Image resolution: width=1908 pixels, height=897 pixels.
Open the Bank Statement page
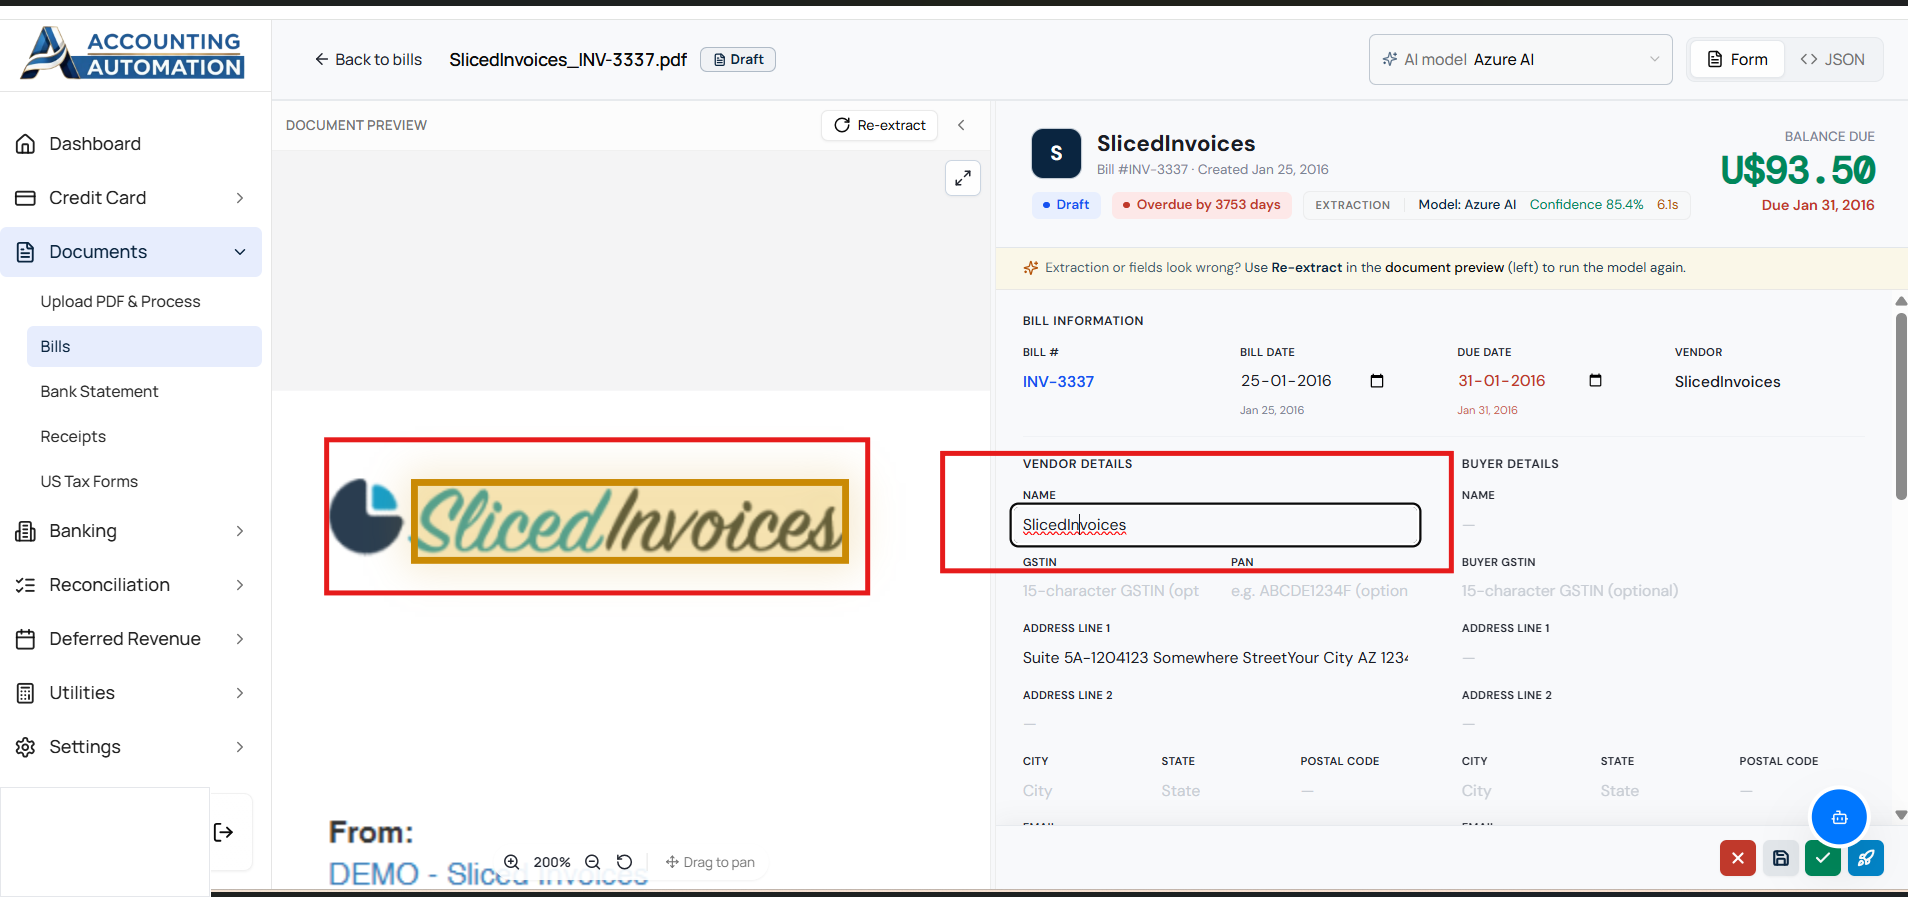[99, 391]
